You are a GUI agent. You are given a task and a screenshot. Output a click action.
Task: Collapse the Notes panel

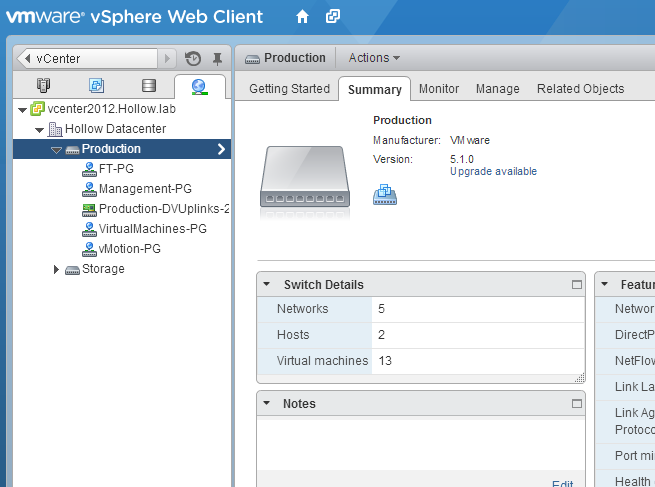267,404
